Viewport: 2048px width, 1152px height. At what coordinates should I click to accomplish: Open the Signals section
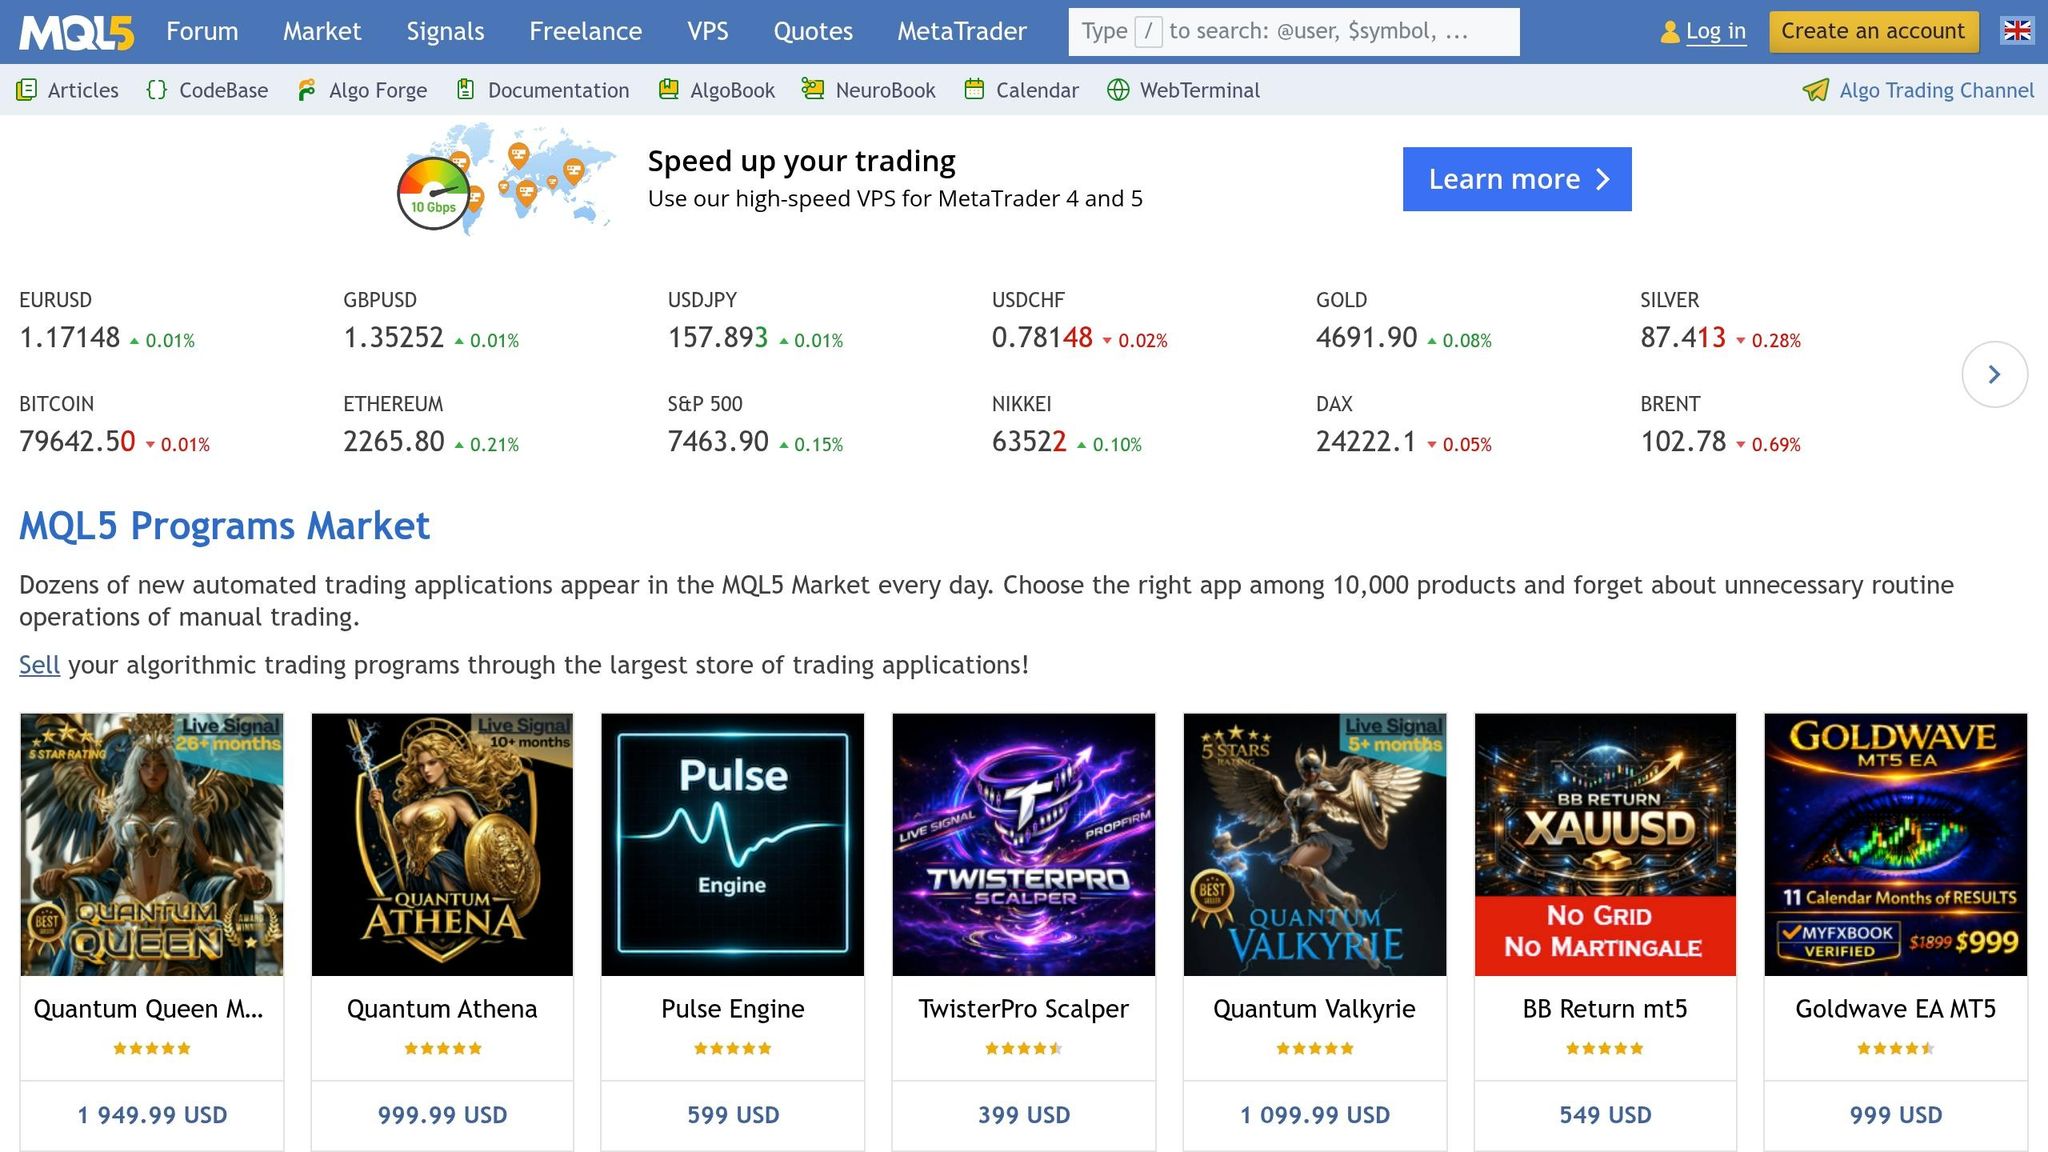tap(445, 31)
